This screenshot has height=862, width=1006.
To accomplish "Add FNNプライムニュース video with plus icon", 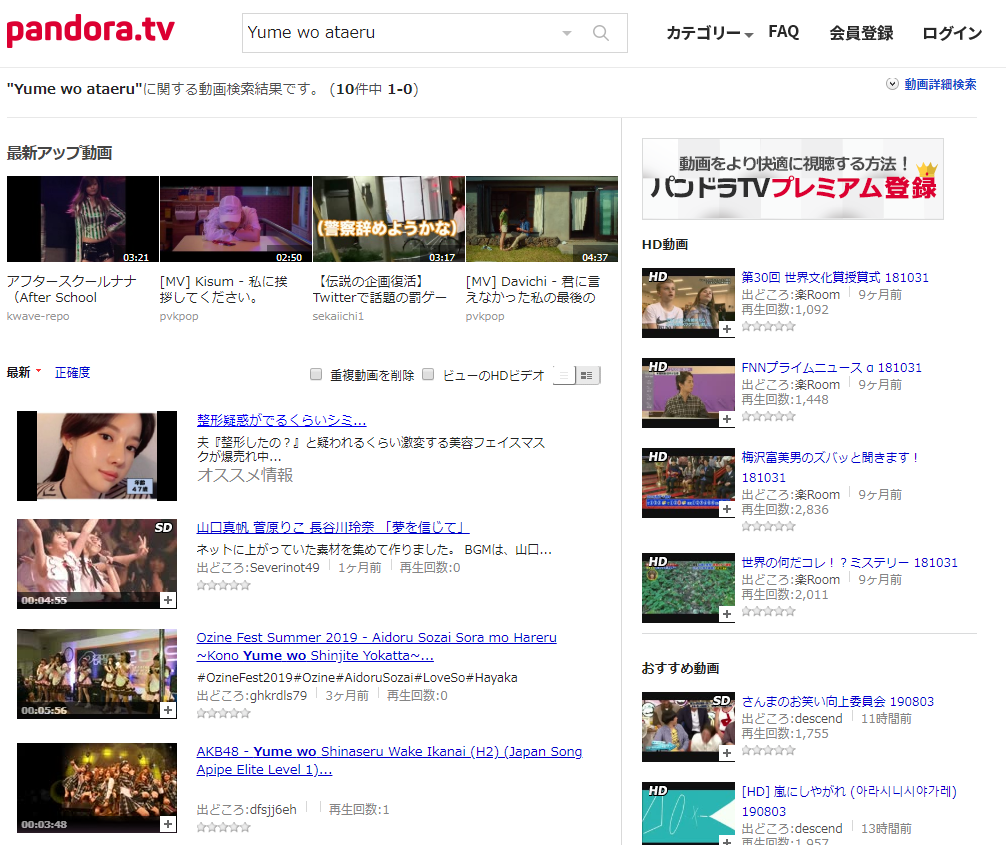I will pos(726,419).
